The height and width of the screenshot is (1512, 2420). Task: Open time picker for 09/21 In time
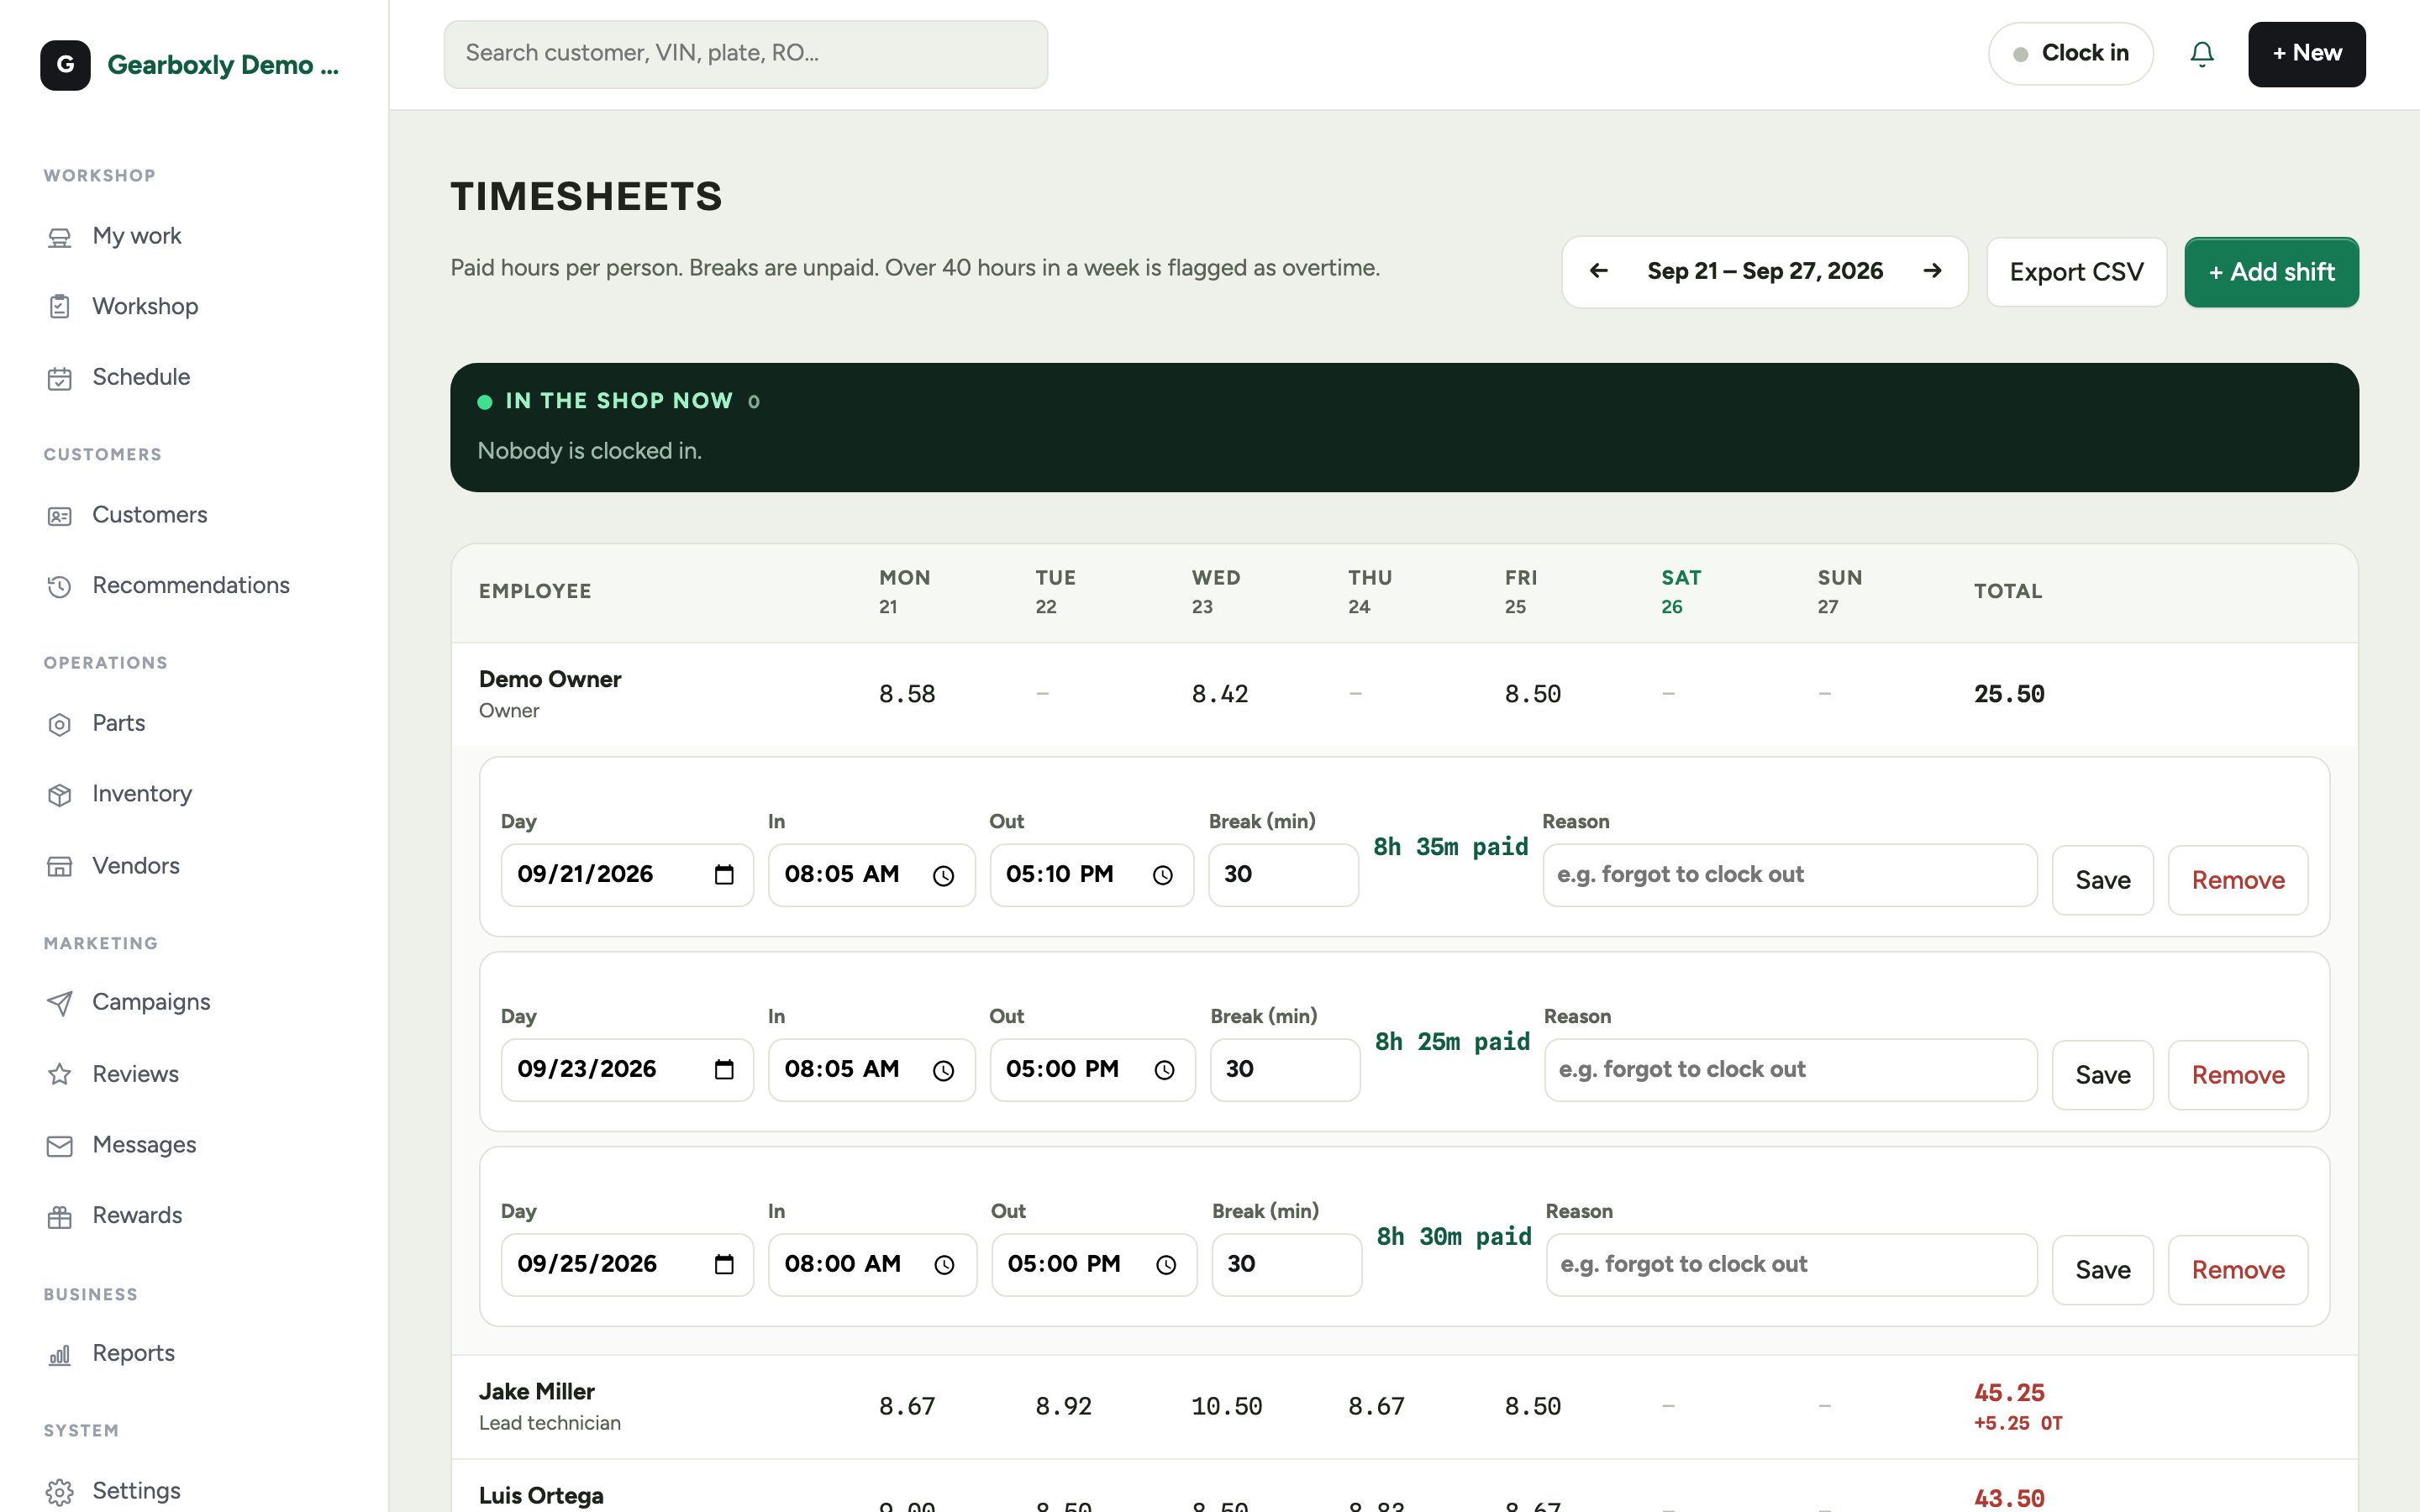(x=943, y=876)
